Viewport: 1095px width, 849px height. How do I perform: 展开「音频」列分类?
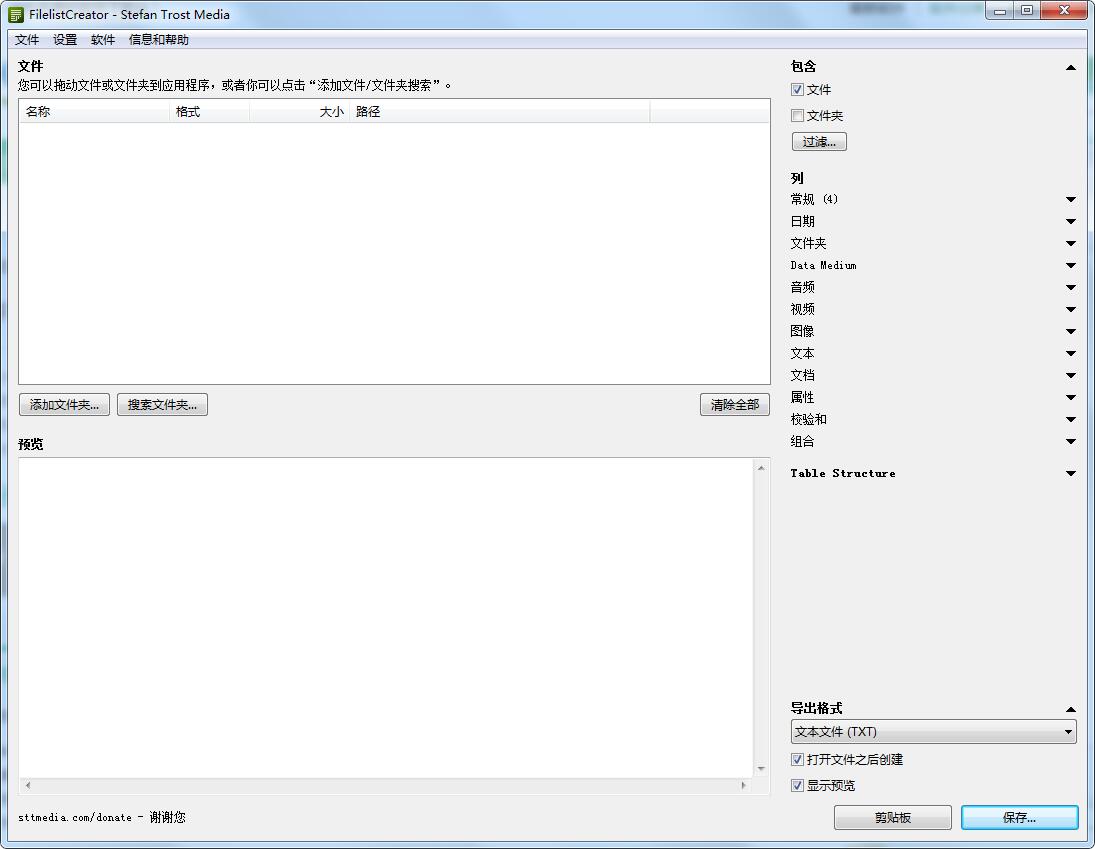point(1071,287)
